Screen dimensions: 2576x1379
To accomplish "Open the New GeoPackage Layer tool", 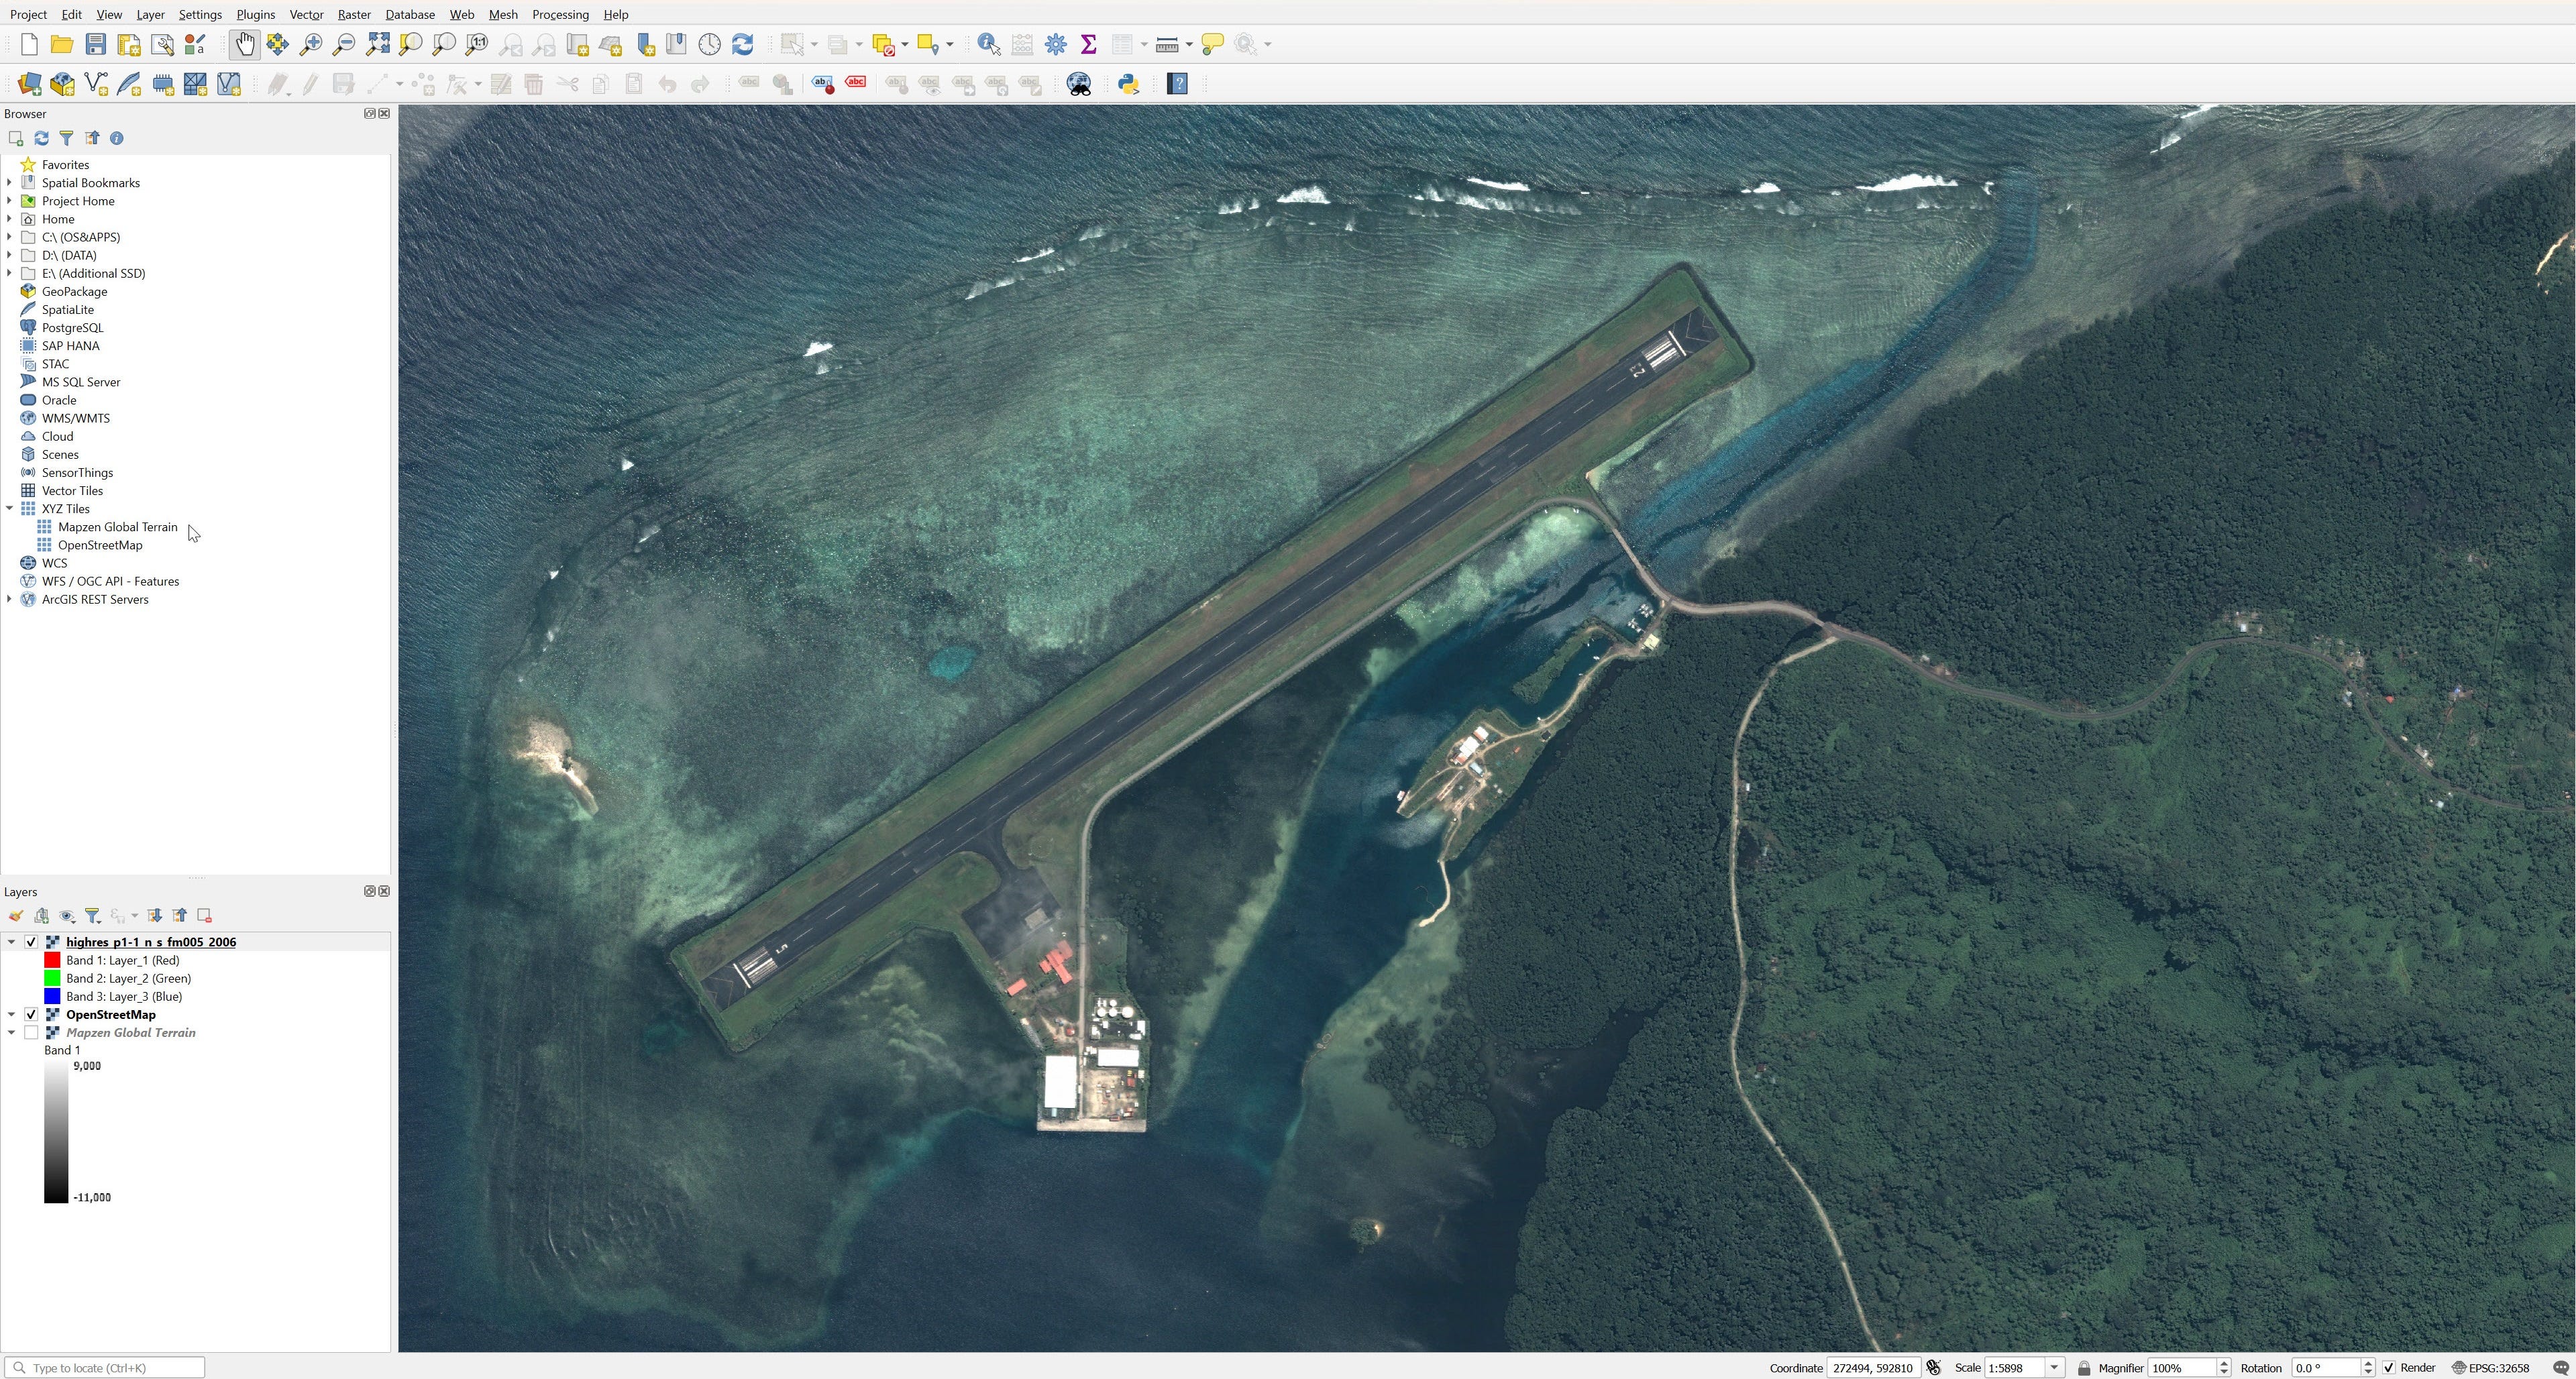I will pyautogui.click(x=62, y=84).
